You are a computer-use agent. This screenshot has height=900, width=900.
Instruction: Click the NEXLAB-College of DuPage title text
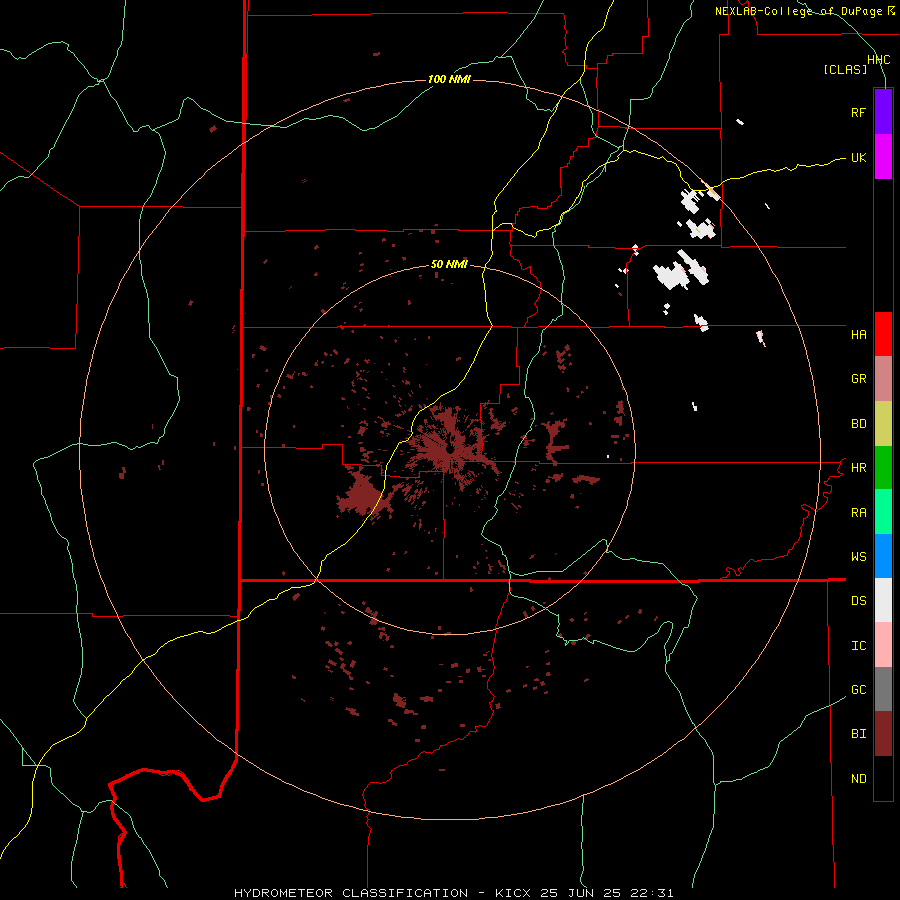tap(798, 11)
